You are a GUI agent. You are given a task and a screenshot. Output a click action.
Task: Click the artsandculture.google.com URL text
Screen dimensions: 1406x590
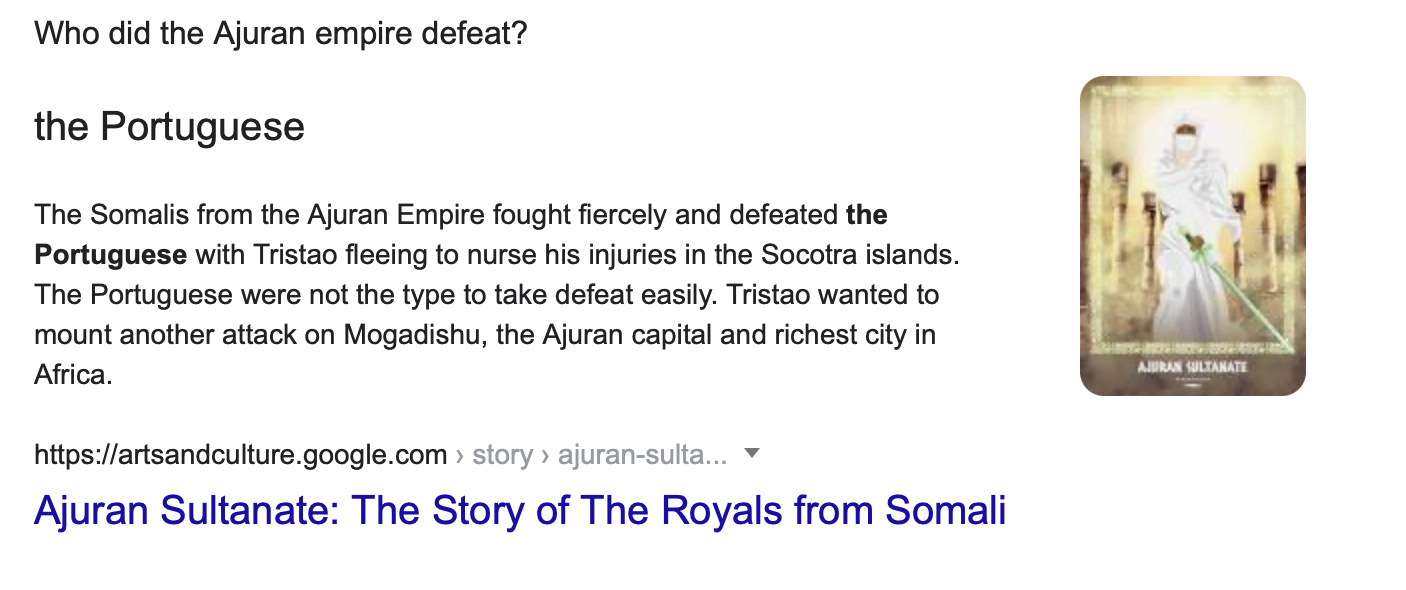tap(240, 455)
